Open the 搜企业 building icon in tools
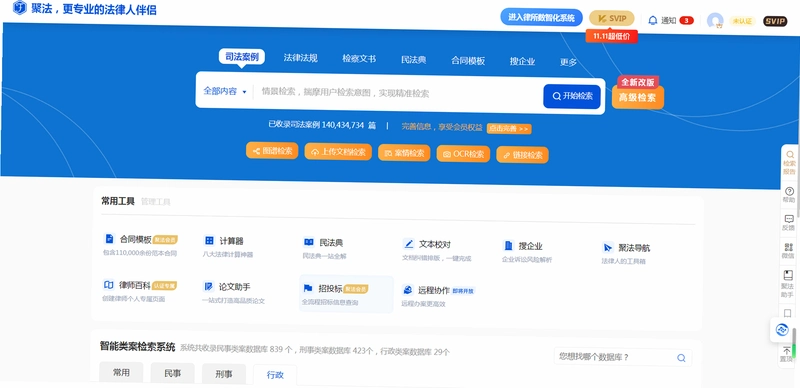Screen dimensions: 800x388 (x=508, y=245)
